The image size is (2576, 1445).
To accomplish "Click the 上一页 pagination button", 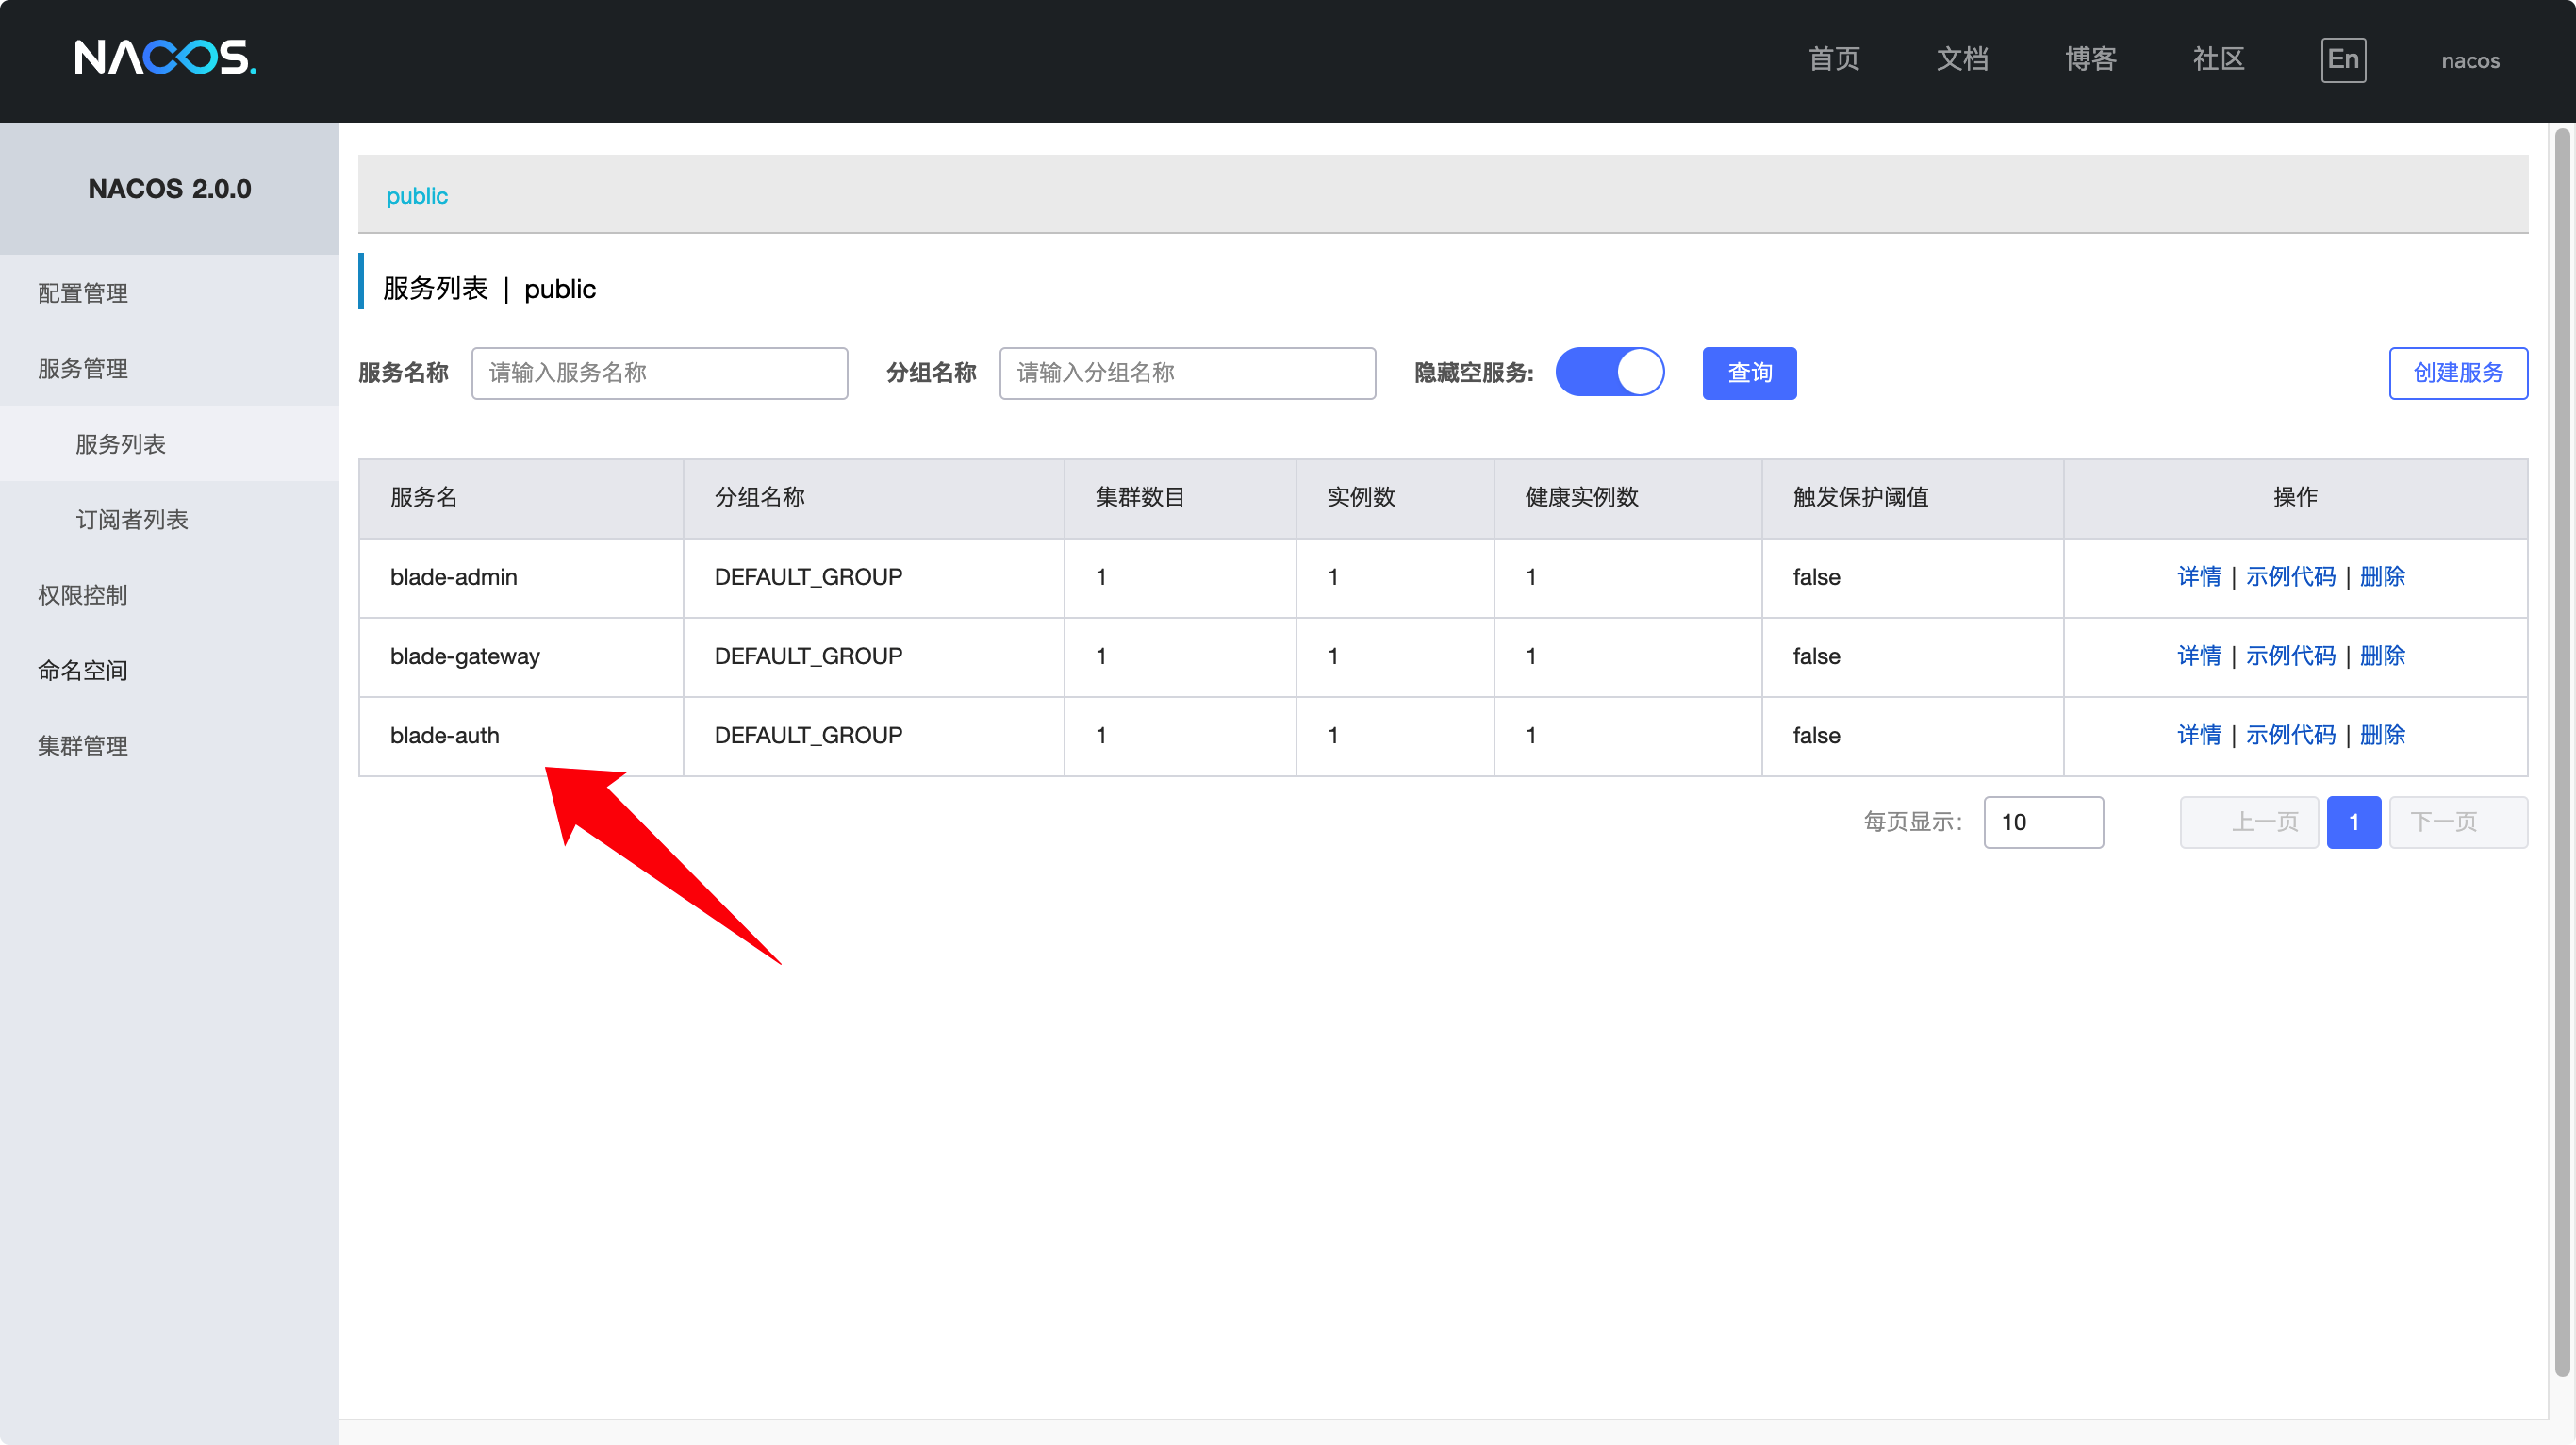I will tap(2249, 822).
